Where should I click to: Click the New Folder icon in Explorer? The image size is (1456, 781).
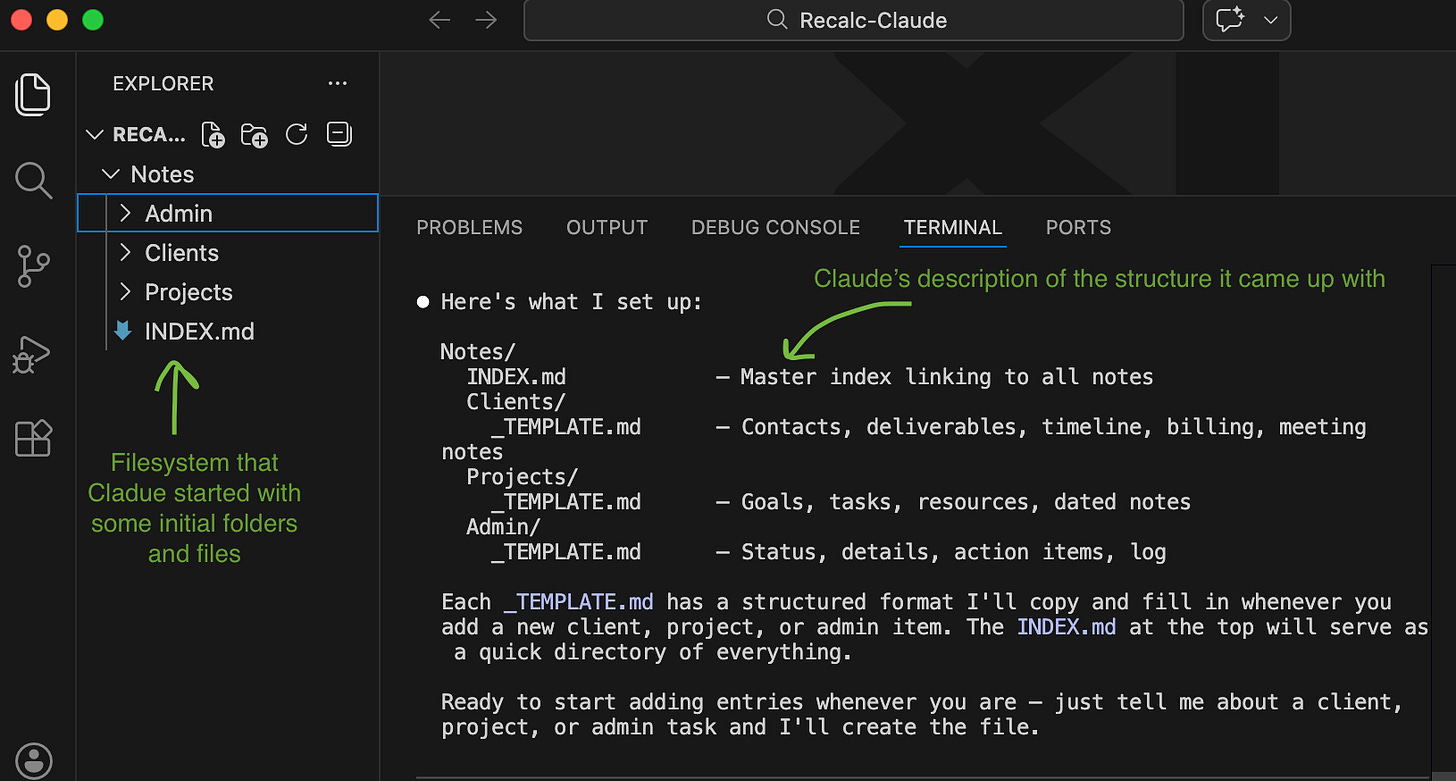[x=254, y=135]
